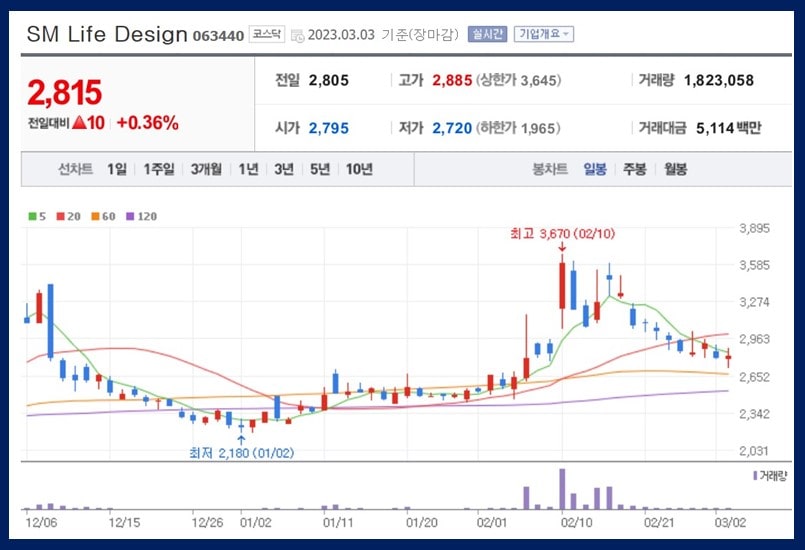Click the 최저 2,180 (01/02) annotation
Image resolution: width=805 pixels, height=550 pixels.
(x=241, y=453)
